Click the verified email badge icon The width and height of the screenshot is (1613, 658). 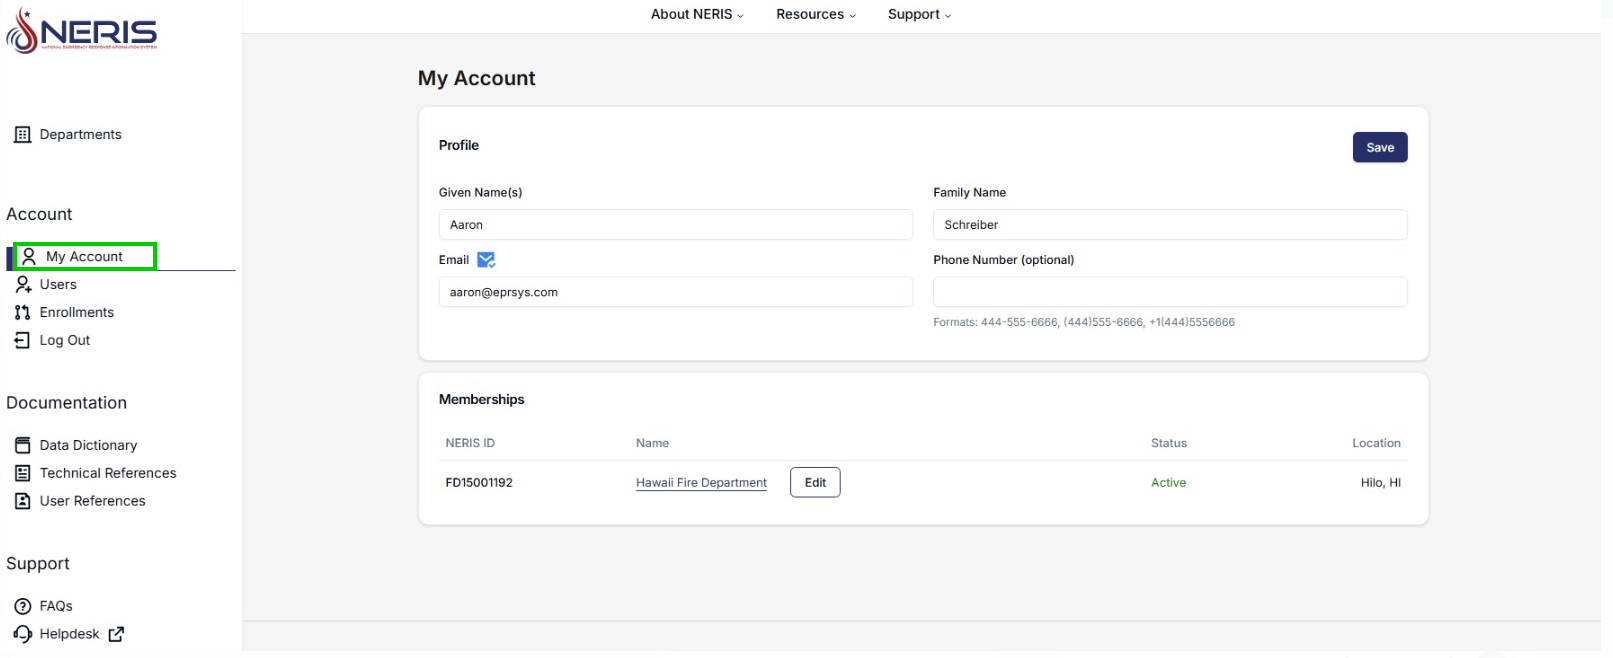[x=486, y=260]
